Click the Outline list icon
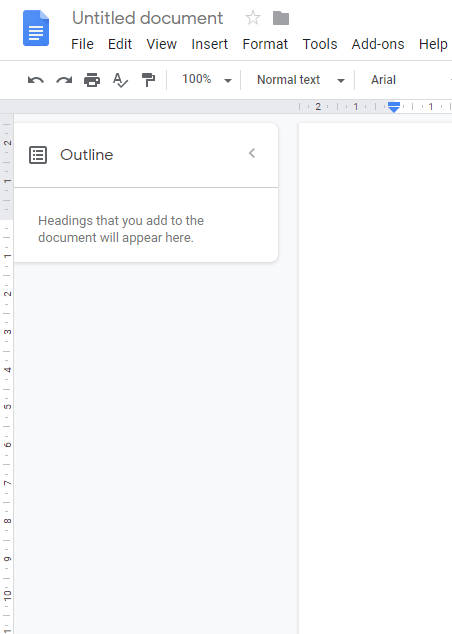 pos(38,155)
